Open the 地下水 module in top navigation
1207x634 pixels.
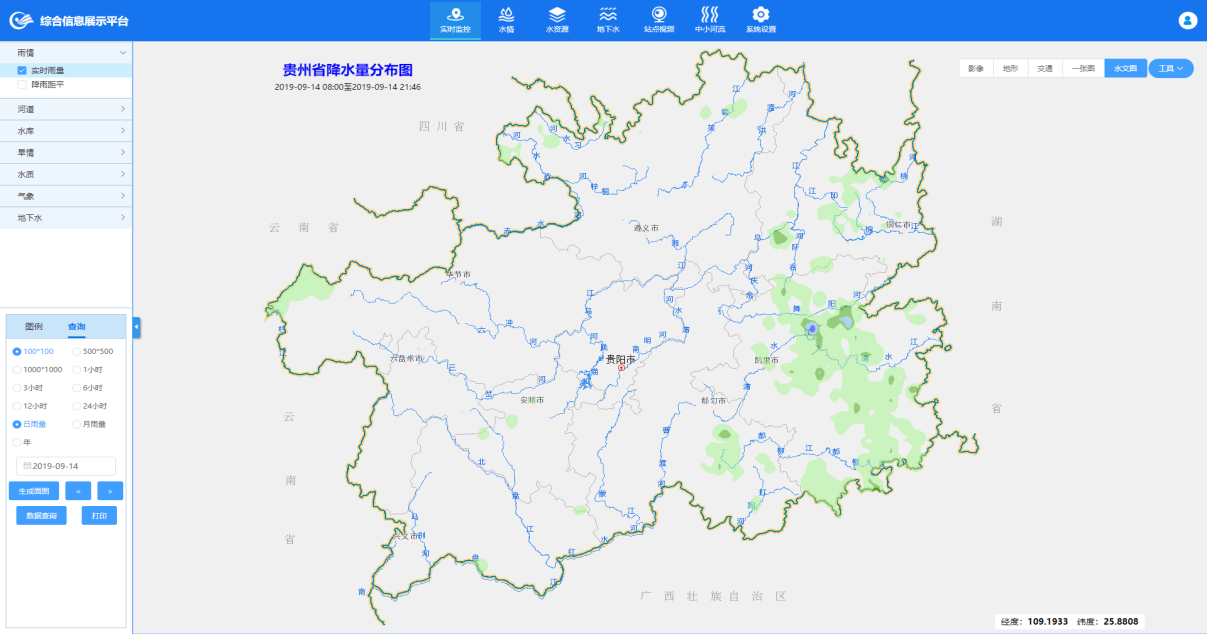(608, 20)
